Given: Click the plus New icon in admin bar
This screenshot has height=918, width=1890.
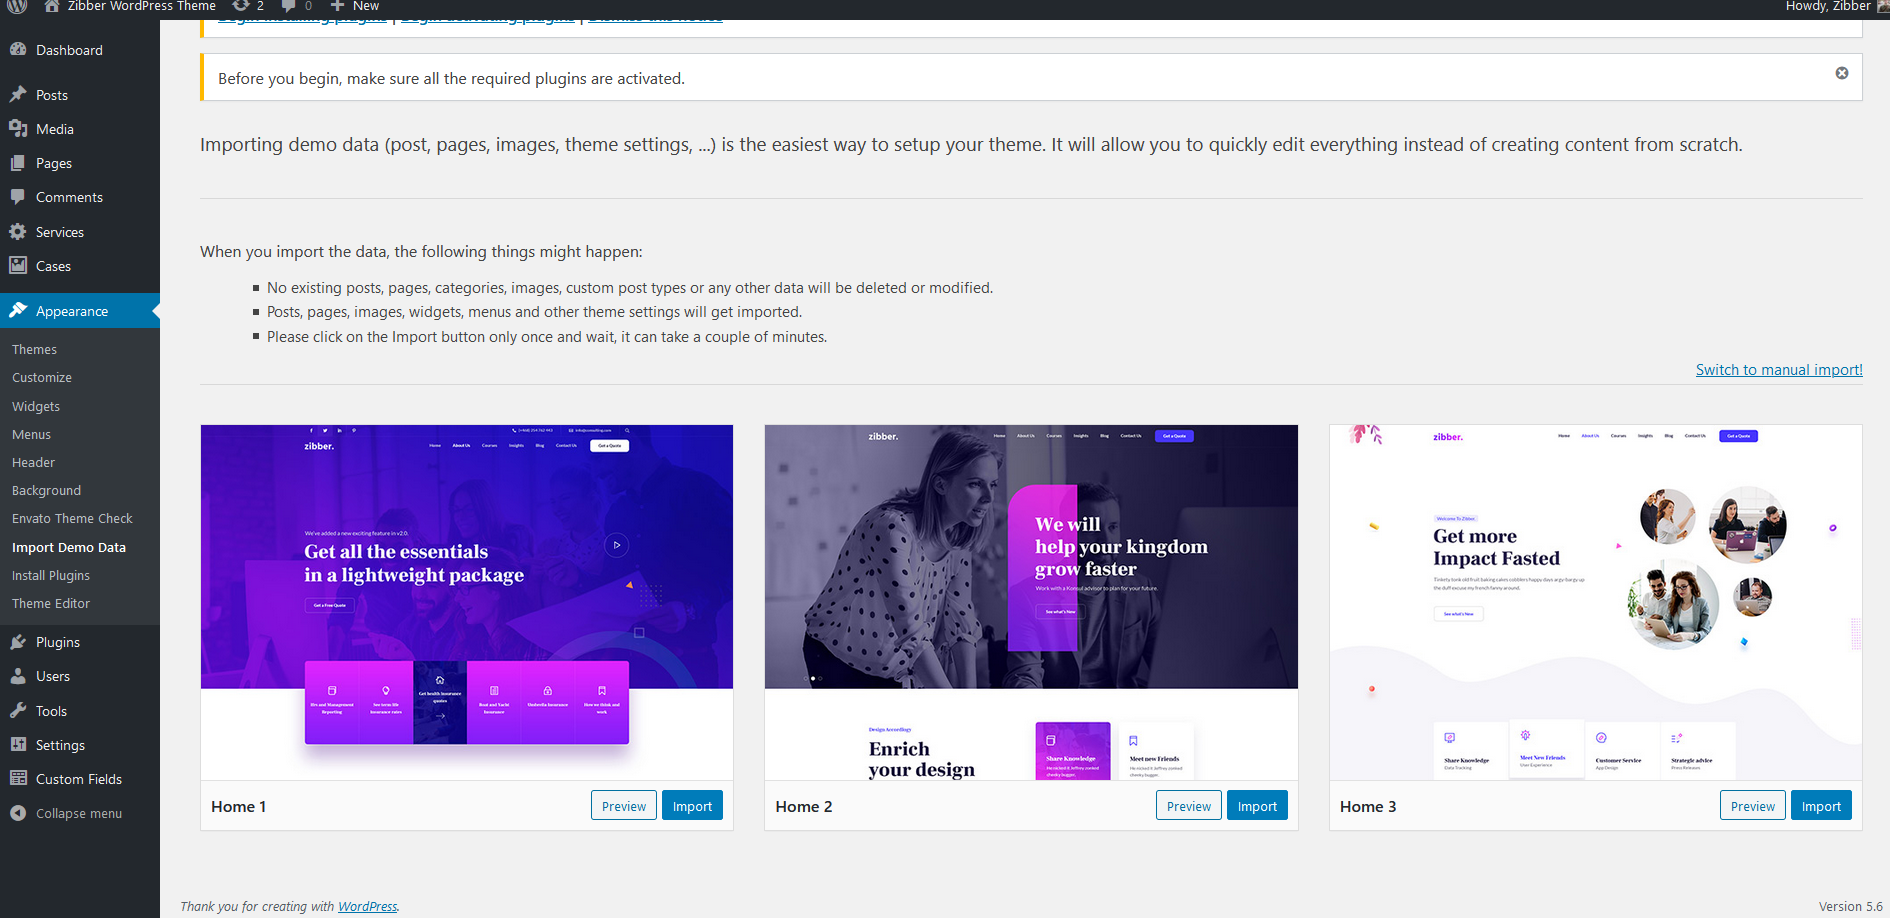Looking at the screenshot, I should pyautogui.click(x=337, y=6).
